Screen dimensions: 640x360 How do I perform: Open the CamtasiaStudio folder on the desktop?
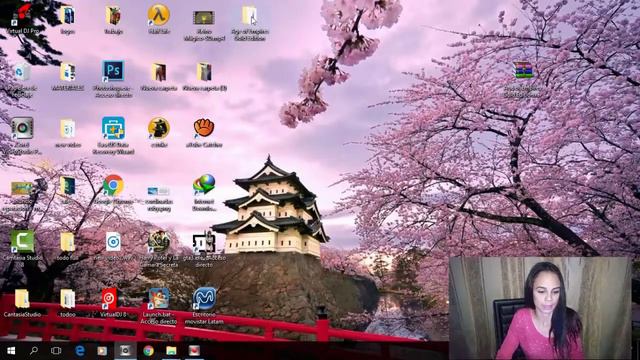[22, 303]
